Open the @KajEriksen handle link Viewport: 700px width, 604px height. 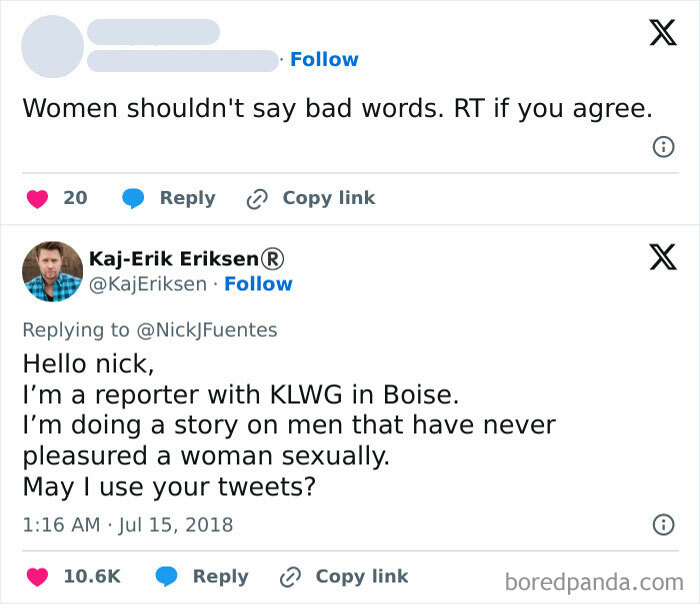coord(150,284)
